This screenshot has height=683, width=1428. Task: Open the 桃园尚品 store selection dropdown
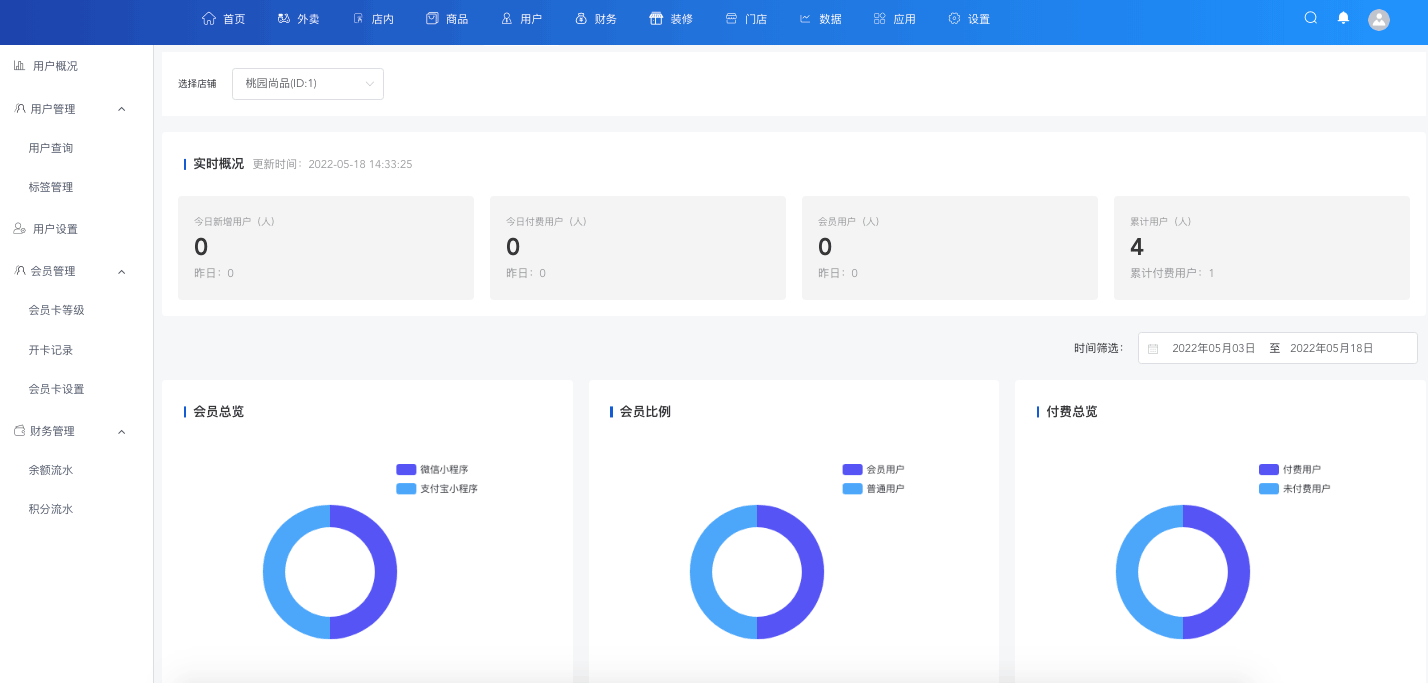308,84
